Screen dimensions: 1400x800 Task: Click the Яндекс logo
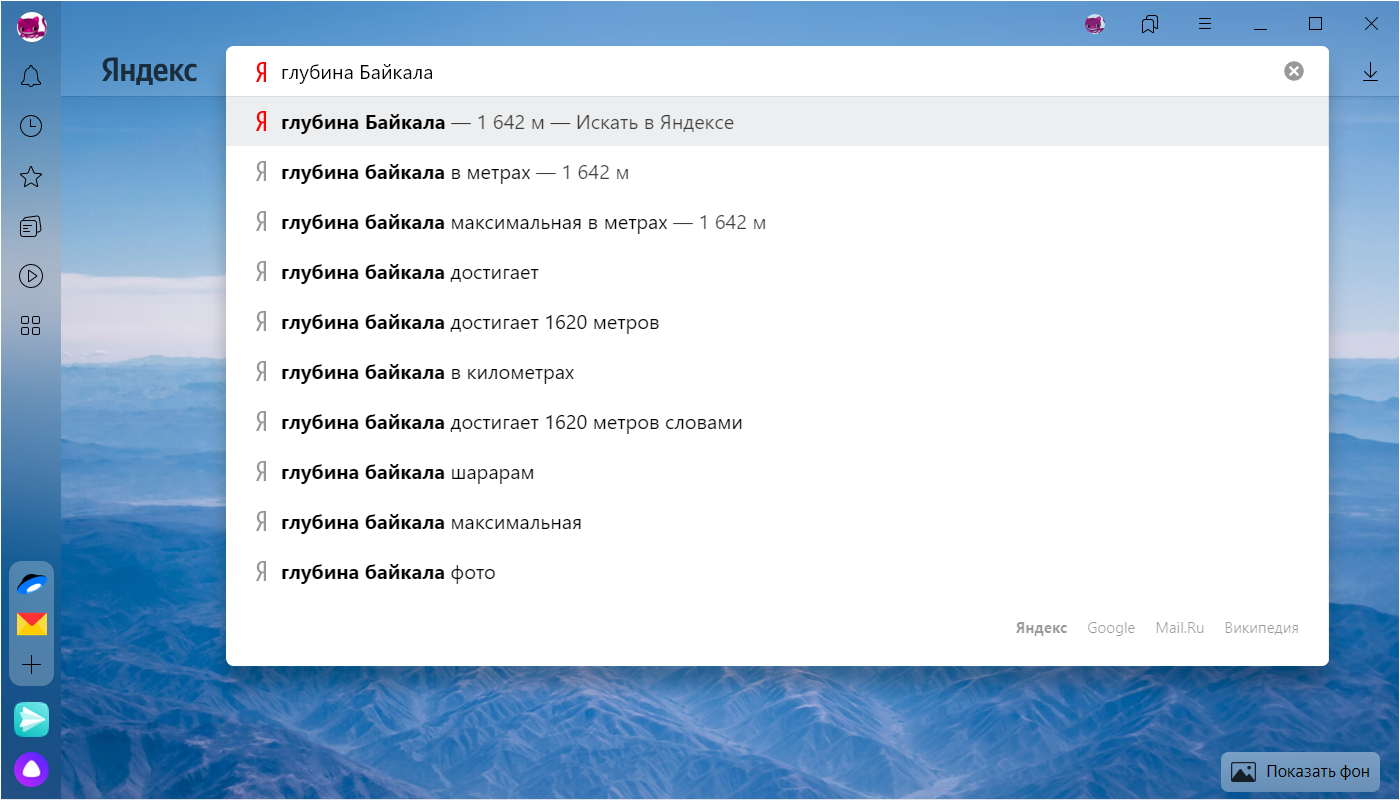click(x=149, y=71)
